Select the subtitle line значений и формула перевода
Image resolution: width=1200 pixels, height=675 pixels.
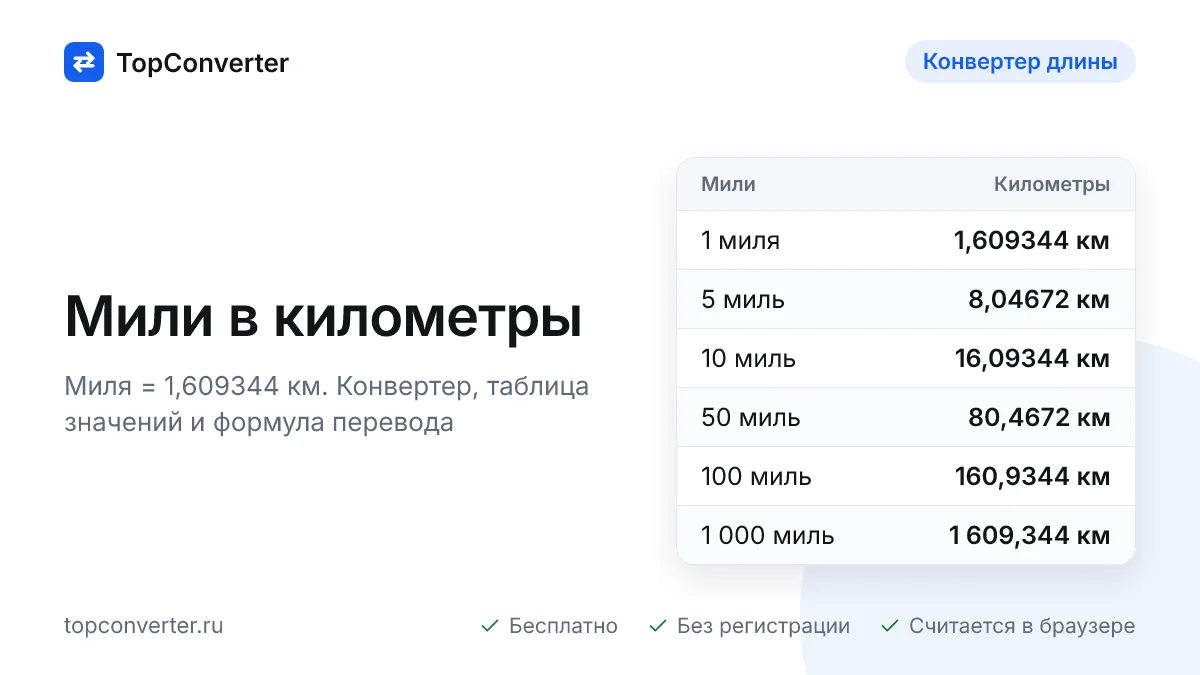coord(259,422)
